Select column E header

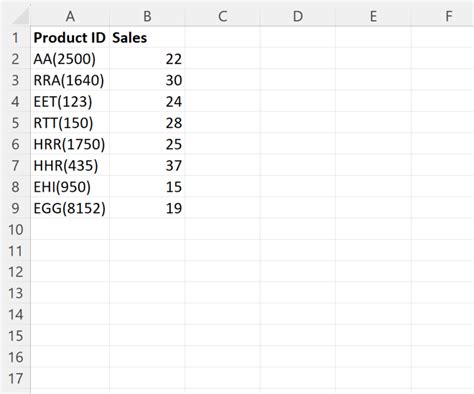click(x=373, y=16)
